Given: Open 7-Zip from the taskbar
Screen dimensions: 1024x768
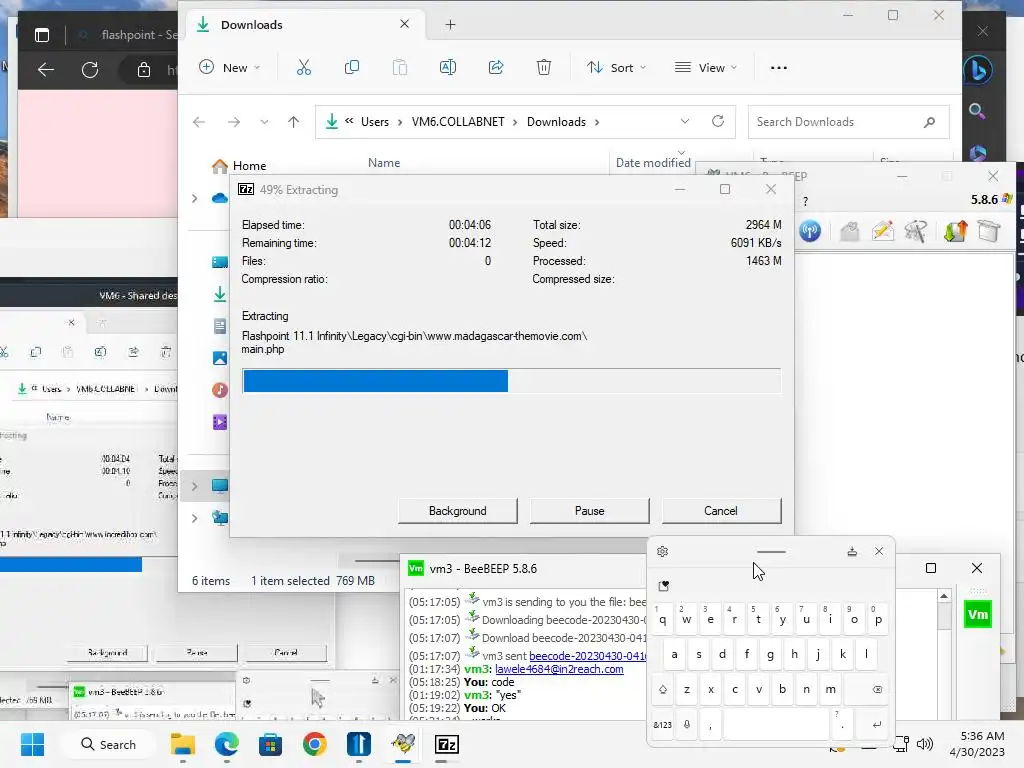Looking at the screenshot, I should tap(447, 744).
